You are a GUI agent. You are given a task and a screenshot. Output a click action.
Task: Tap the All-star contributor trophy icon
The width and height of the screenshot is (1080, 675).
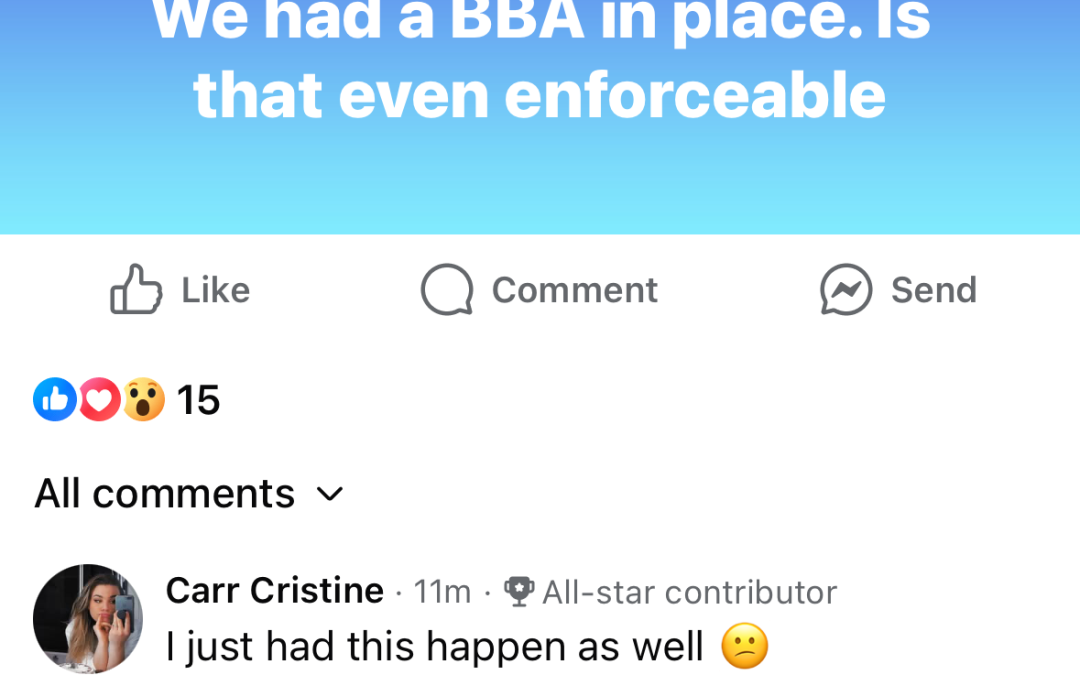pos(518,592)
